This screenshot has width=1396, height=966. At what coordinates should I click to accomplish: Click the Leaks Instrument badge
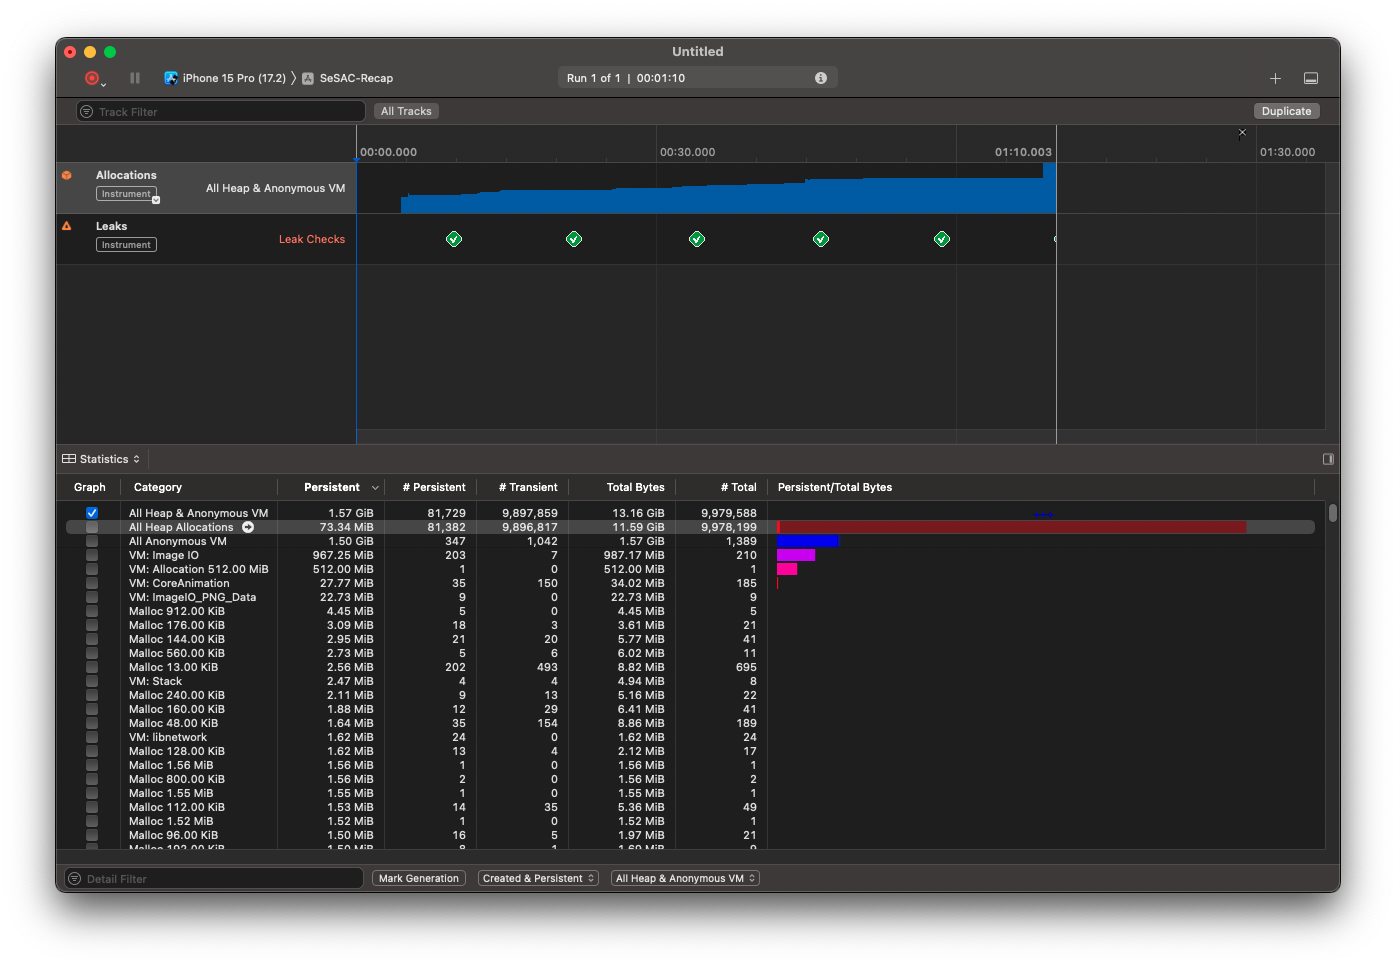point(126,245)
